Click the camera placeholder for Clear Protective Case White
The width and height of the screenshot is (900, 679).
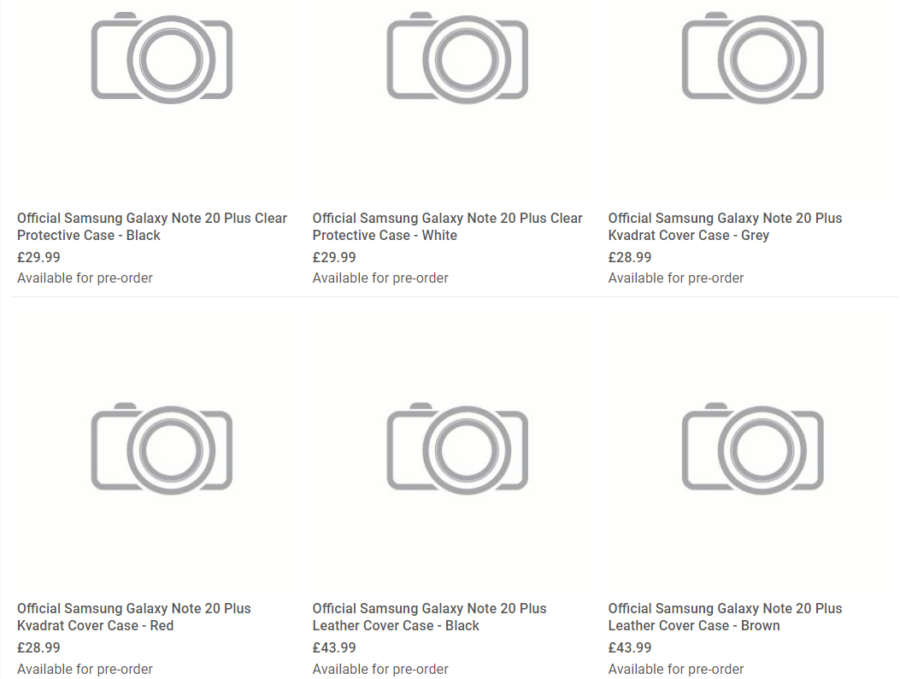tap(457, 57)
